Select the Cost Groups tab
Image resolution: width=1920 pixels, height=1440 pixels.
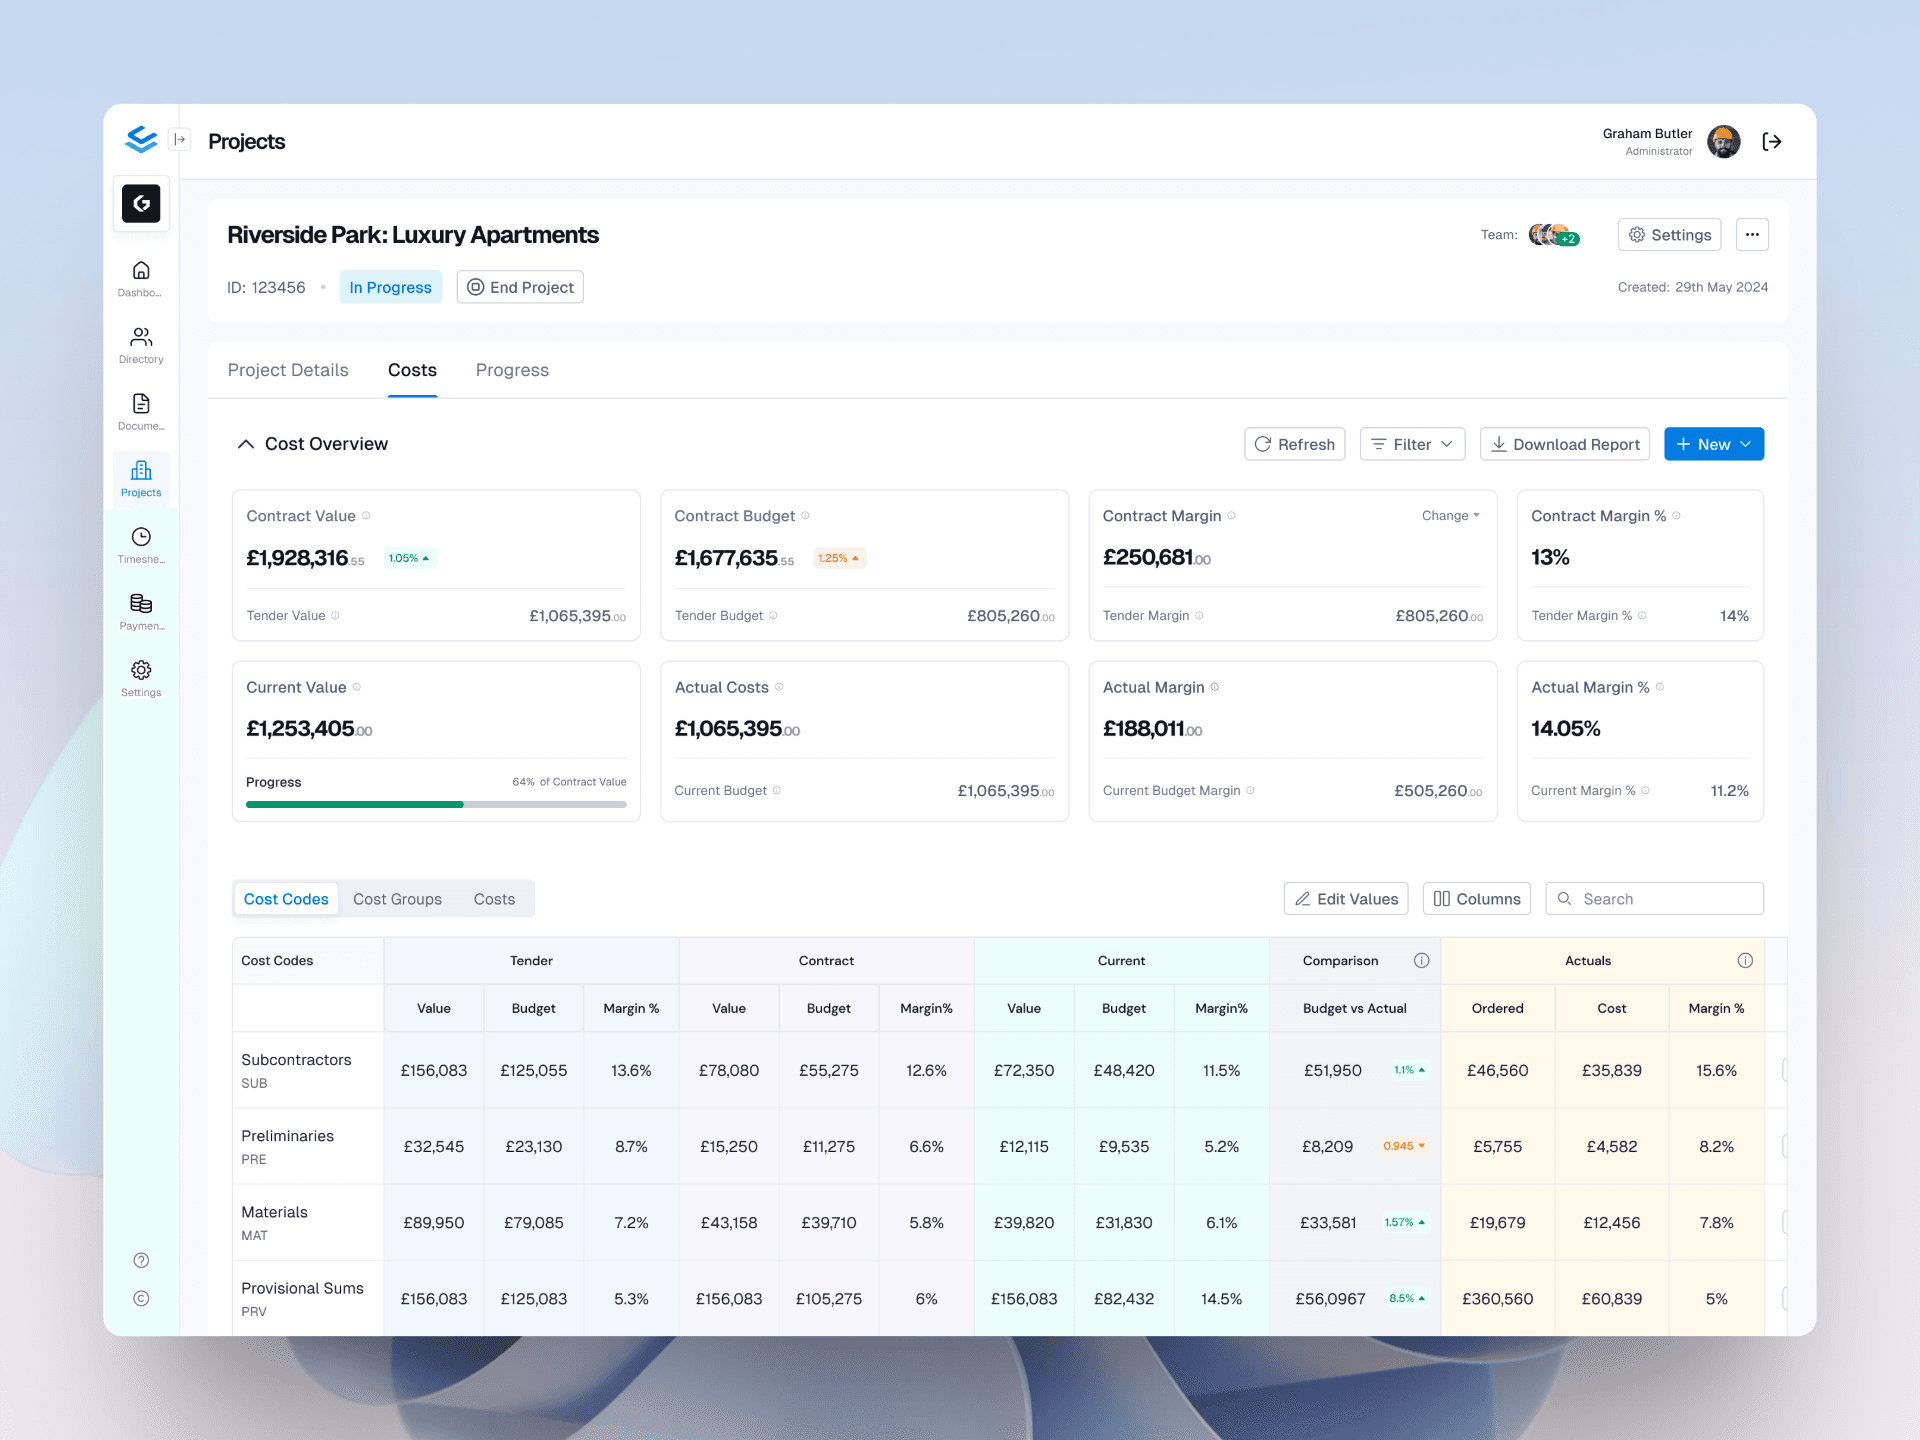(x=397, y=899)
